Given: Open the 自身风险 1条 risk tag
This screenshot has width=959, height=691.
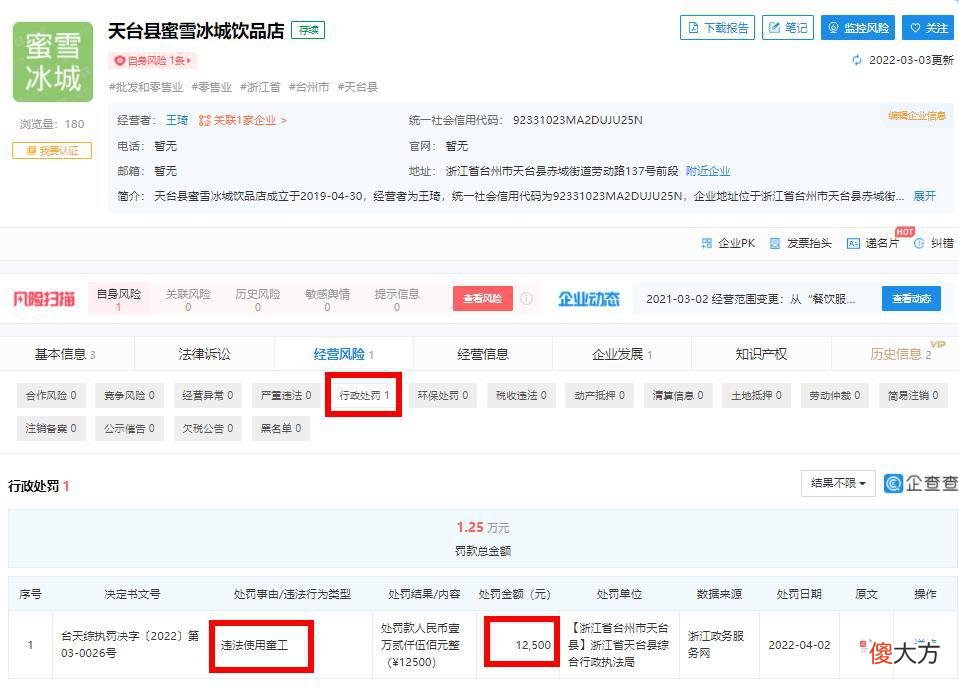Looking at the screenshot, I should 153,61.
